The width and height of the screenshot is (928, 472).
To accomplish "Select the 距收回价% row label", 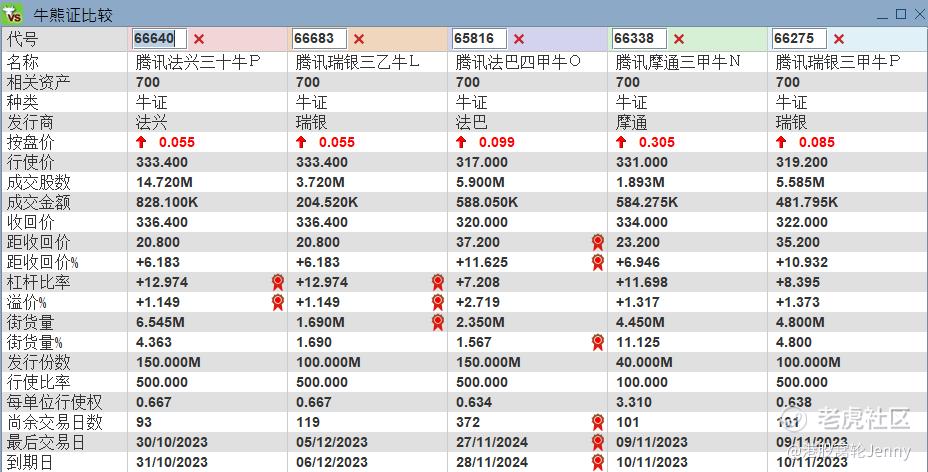I will click(42, 262).
